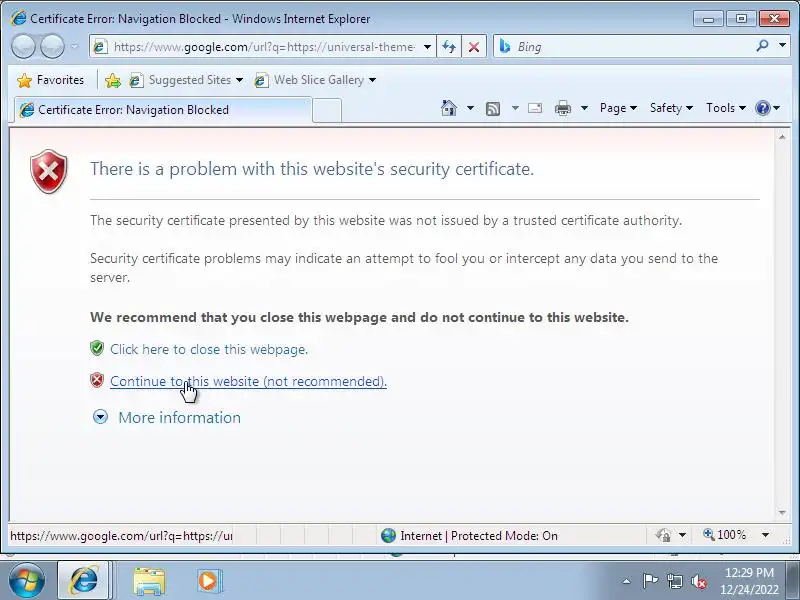The image size is (800, 600).
Task: Expand the Home button dropdown arrow
Action: 470,108
